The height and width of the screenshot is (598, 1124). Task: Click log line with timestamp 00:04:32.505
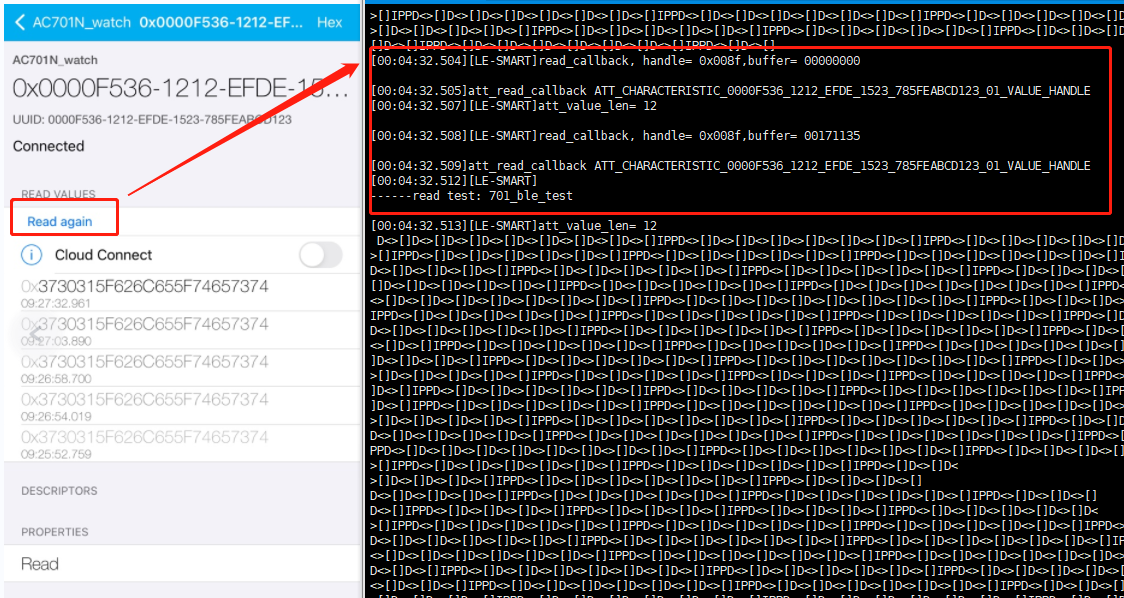[x=730, y=91]
